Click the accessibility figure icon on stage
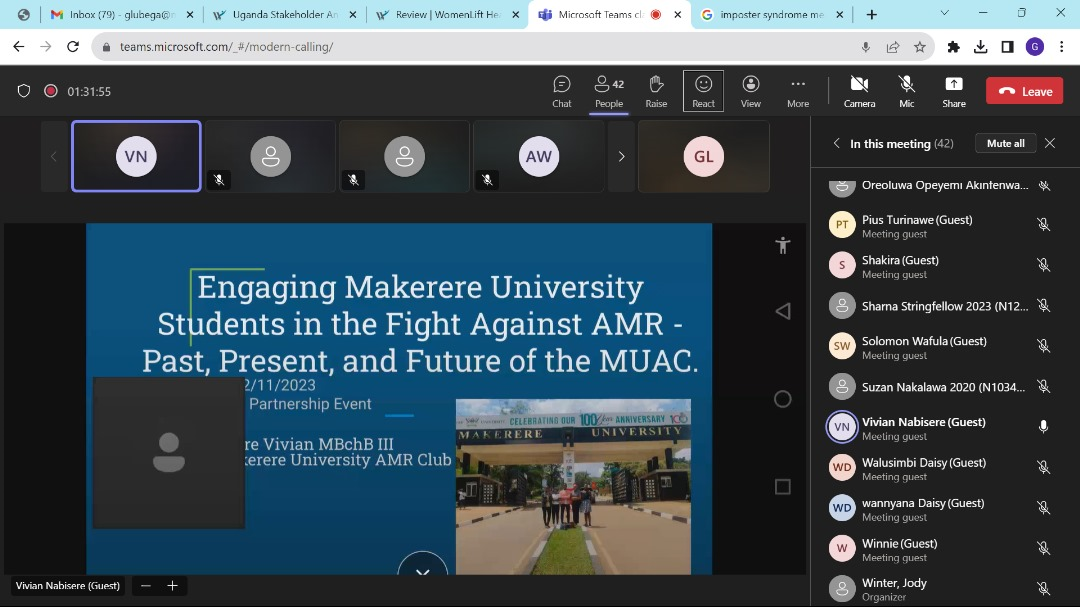The height and width of the screenshot is (607, 1080). pos(782,245)
